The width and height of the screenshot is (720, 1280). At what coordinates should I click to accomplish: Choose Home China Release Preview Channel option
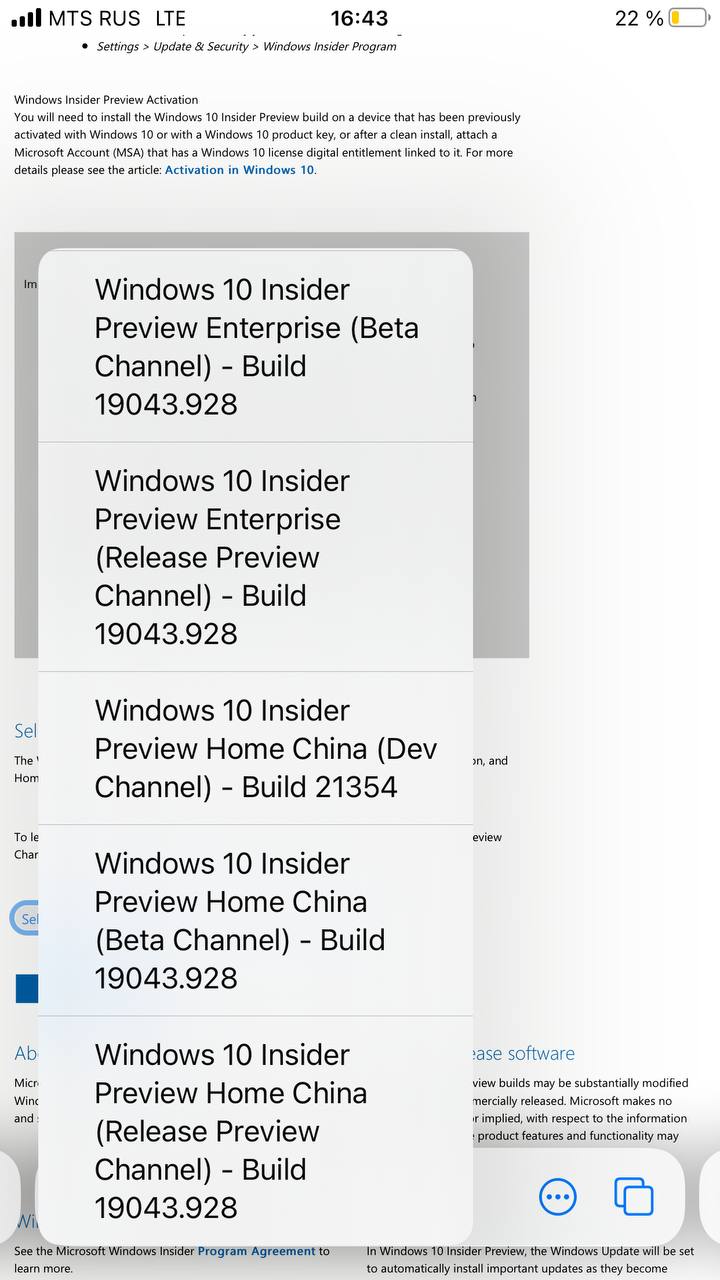(x=256, y=1130)
